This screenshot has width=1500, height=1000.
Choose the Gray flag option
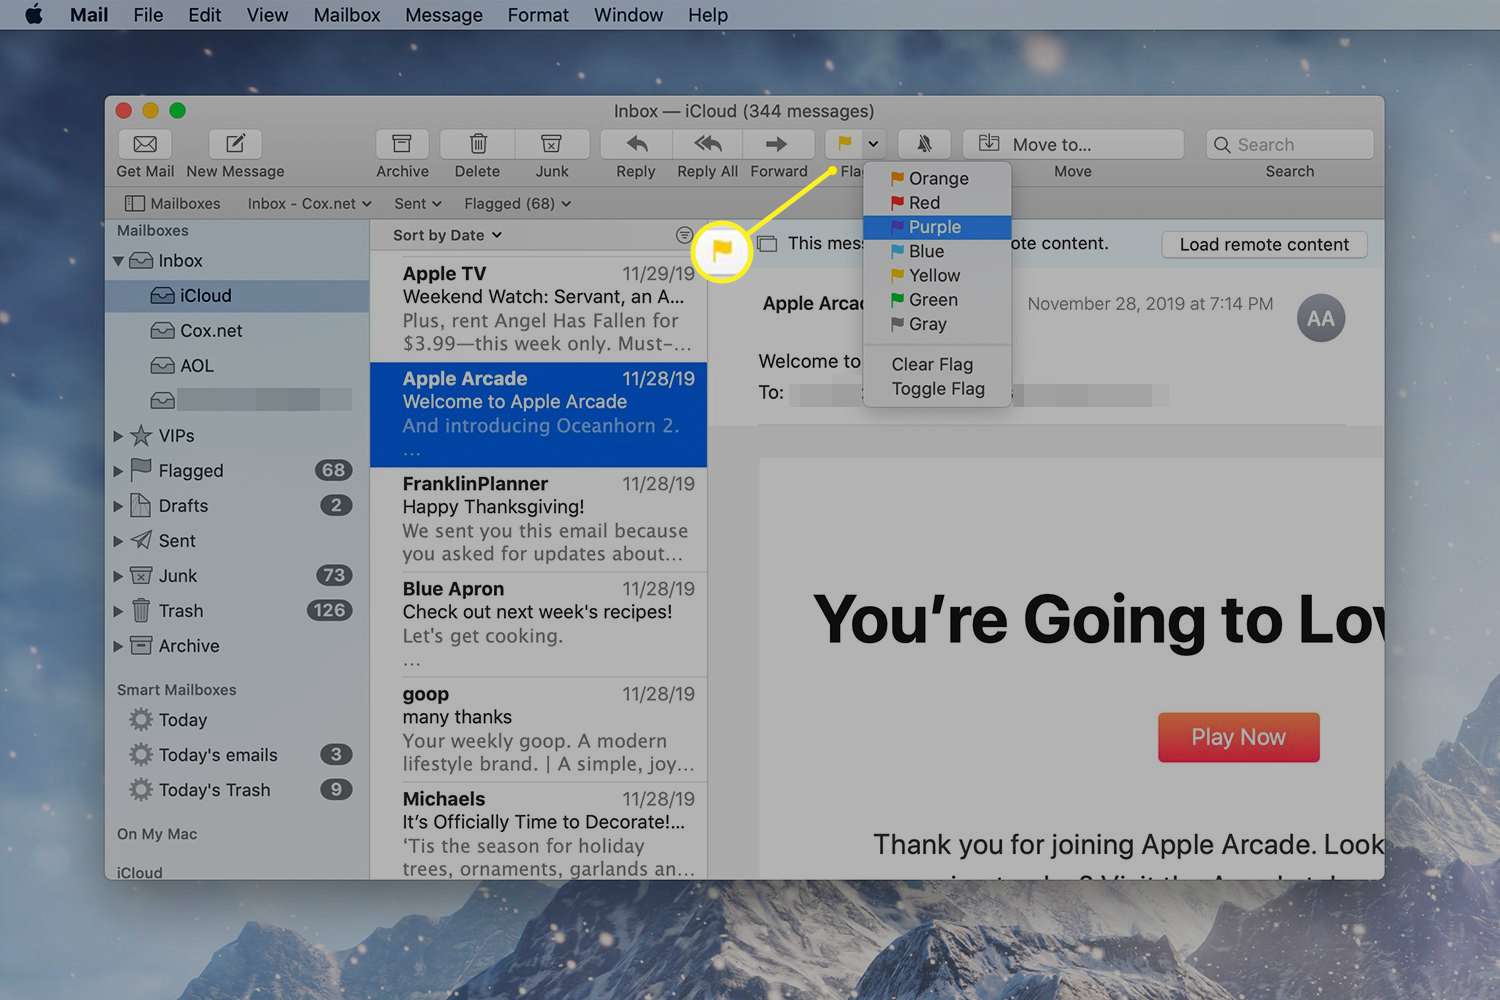pos(937,324)
